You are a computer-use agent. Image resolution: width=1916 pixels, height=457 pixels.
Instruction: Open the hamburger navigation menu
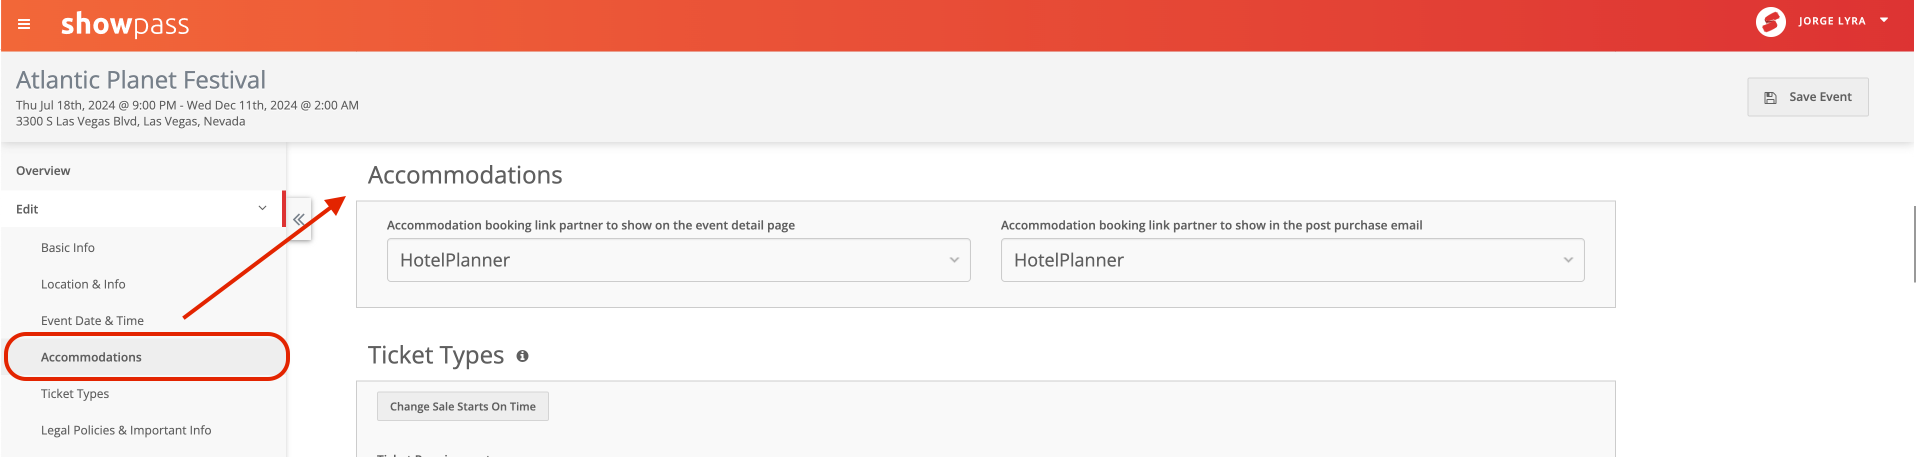point(24,24)
